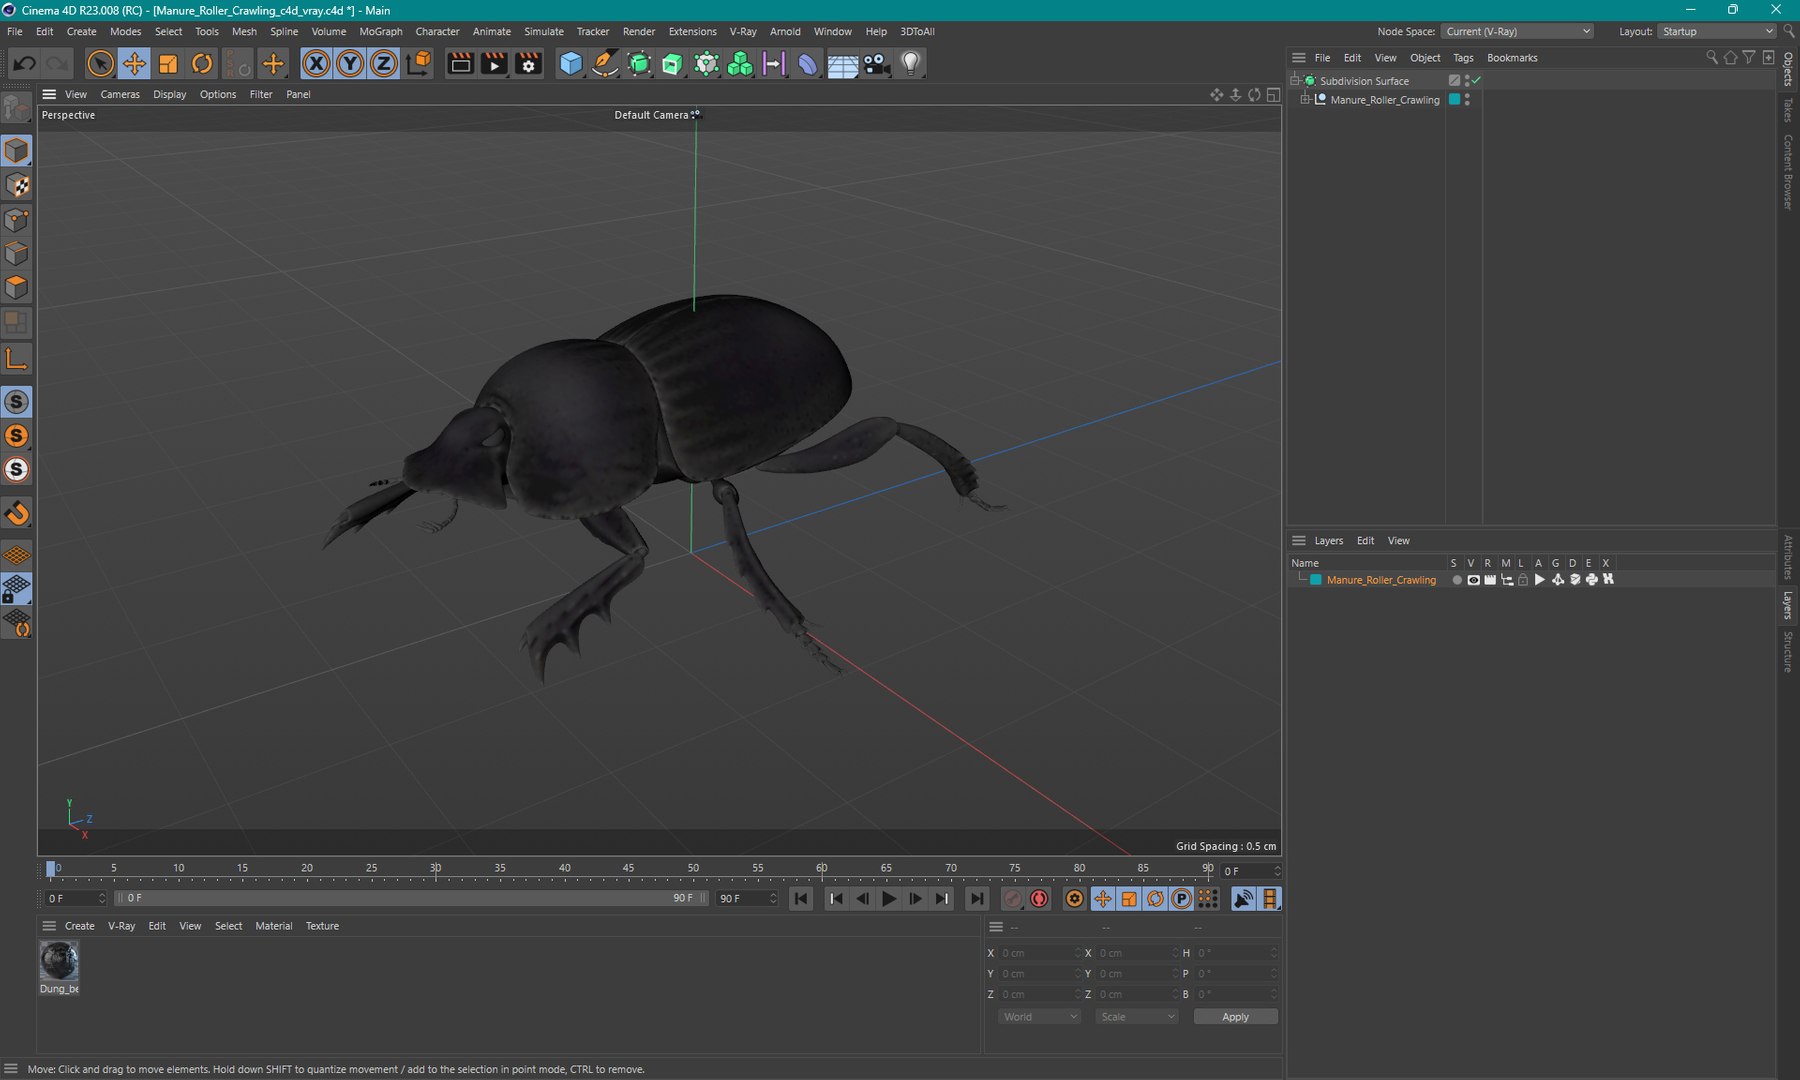Image resolution: width=1800 pixels, height=1080 pixels.
Task: Open the Cameras viewport menu
Action: pos(120,94)
